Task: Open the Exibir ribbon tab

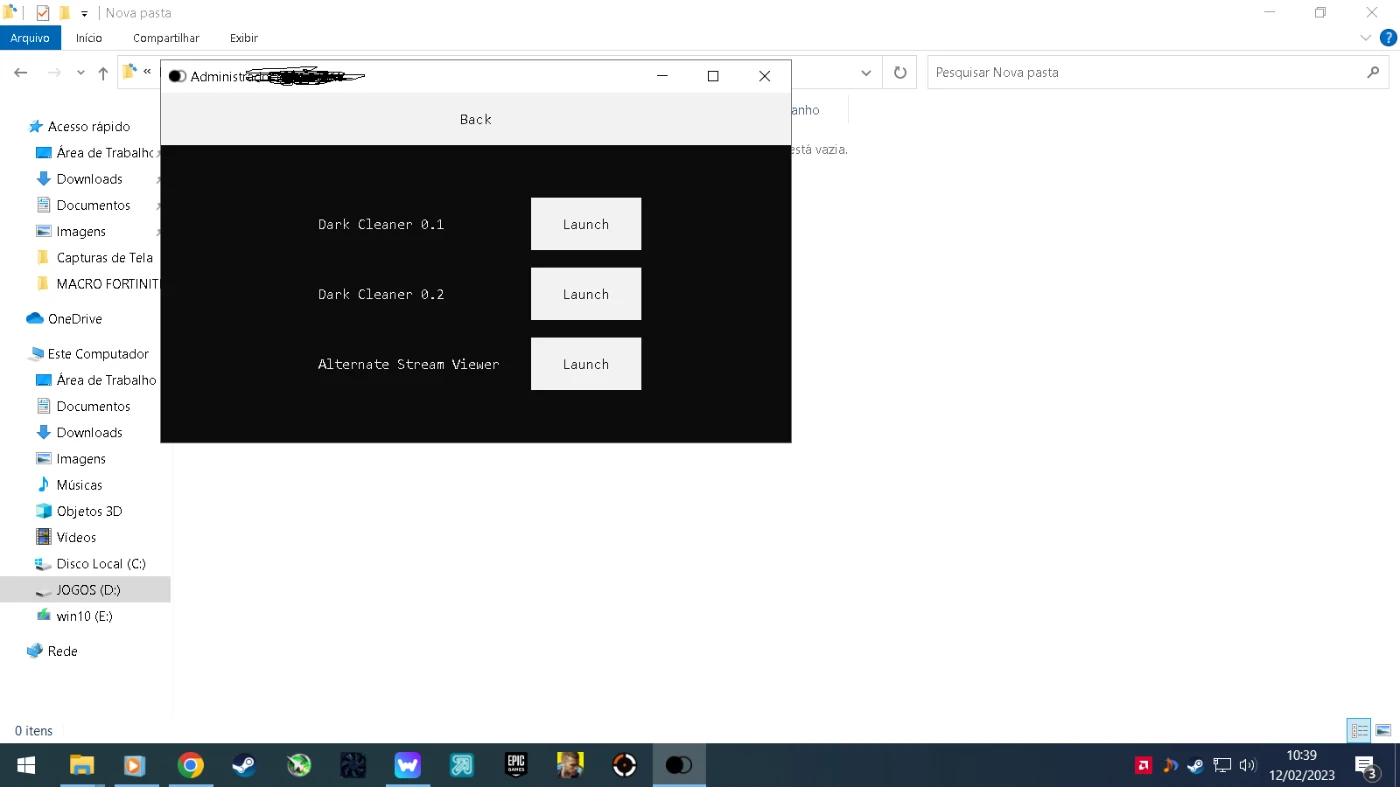Action: click(244, 38)
